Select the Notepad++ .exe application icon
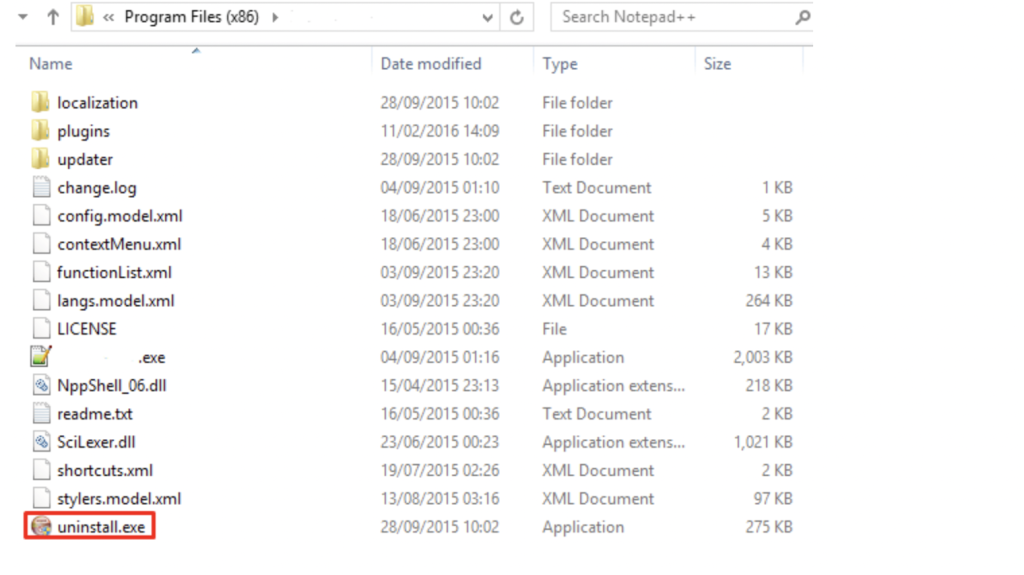 point(41,357)
